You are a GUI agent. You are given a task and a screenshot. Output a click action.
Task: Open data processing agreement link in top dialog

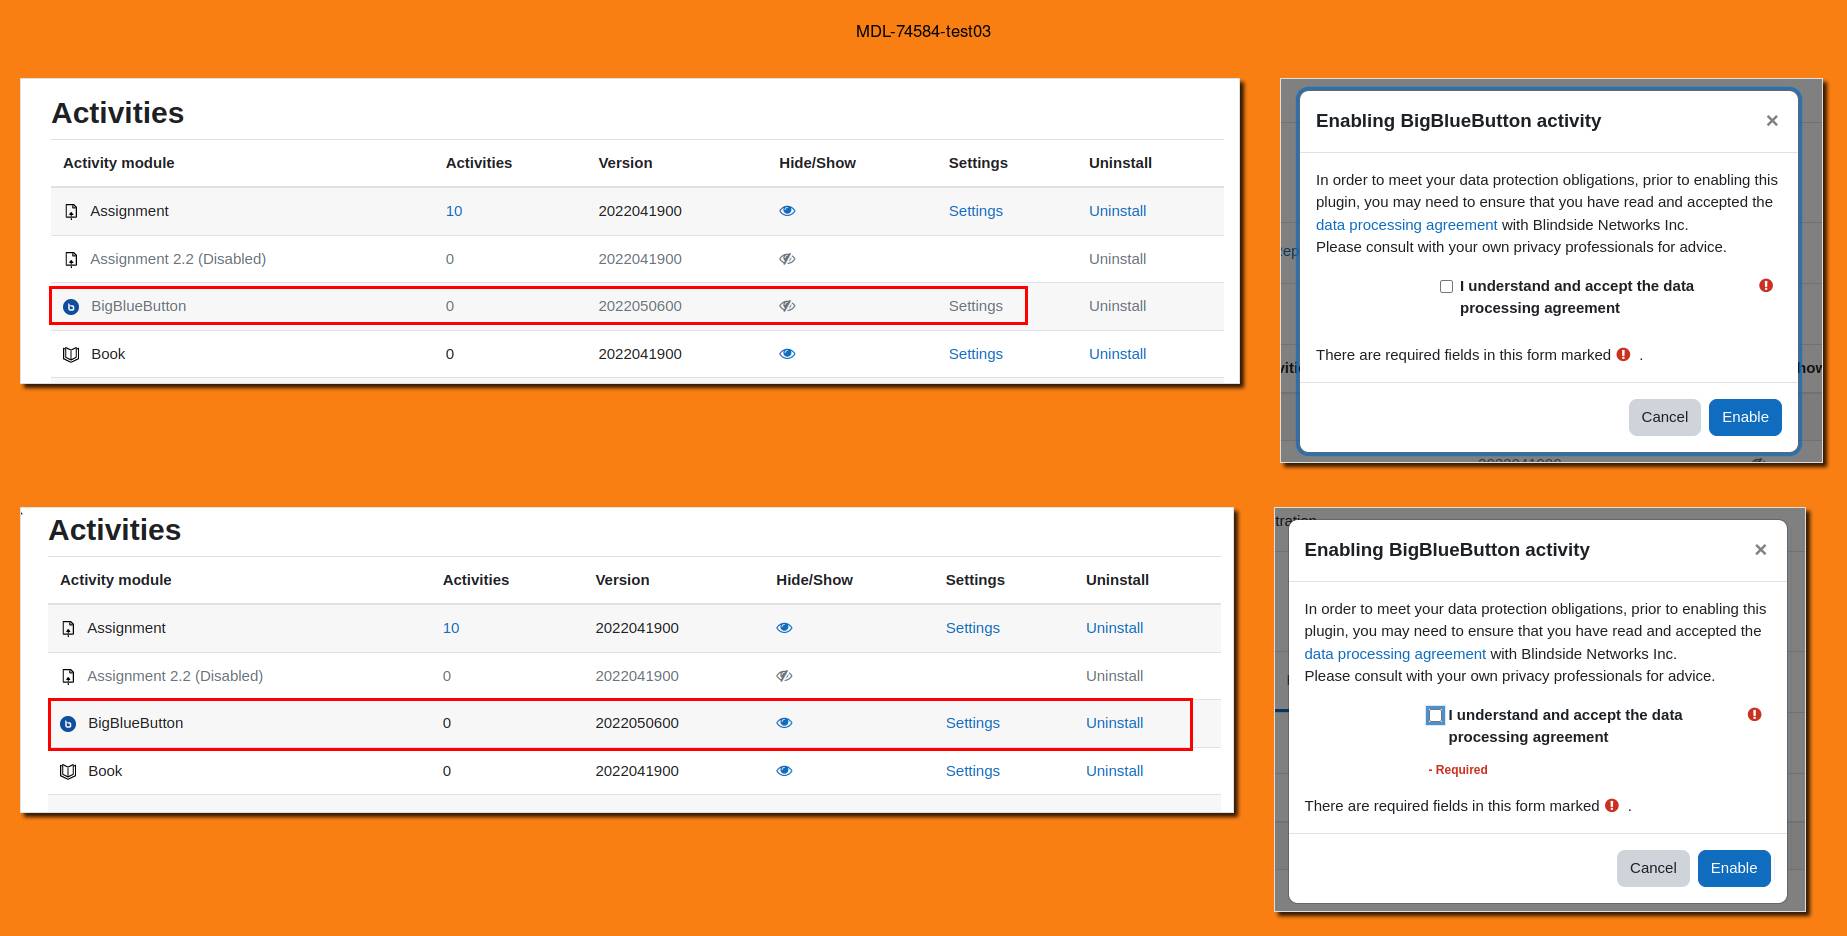[1406, 225]
